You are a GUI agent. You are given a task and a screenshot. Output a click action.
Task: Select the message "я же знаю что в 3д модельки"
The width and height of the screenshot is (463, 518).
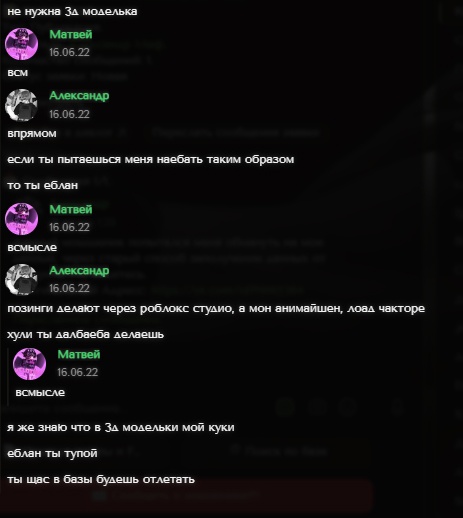tap(121, 427)
